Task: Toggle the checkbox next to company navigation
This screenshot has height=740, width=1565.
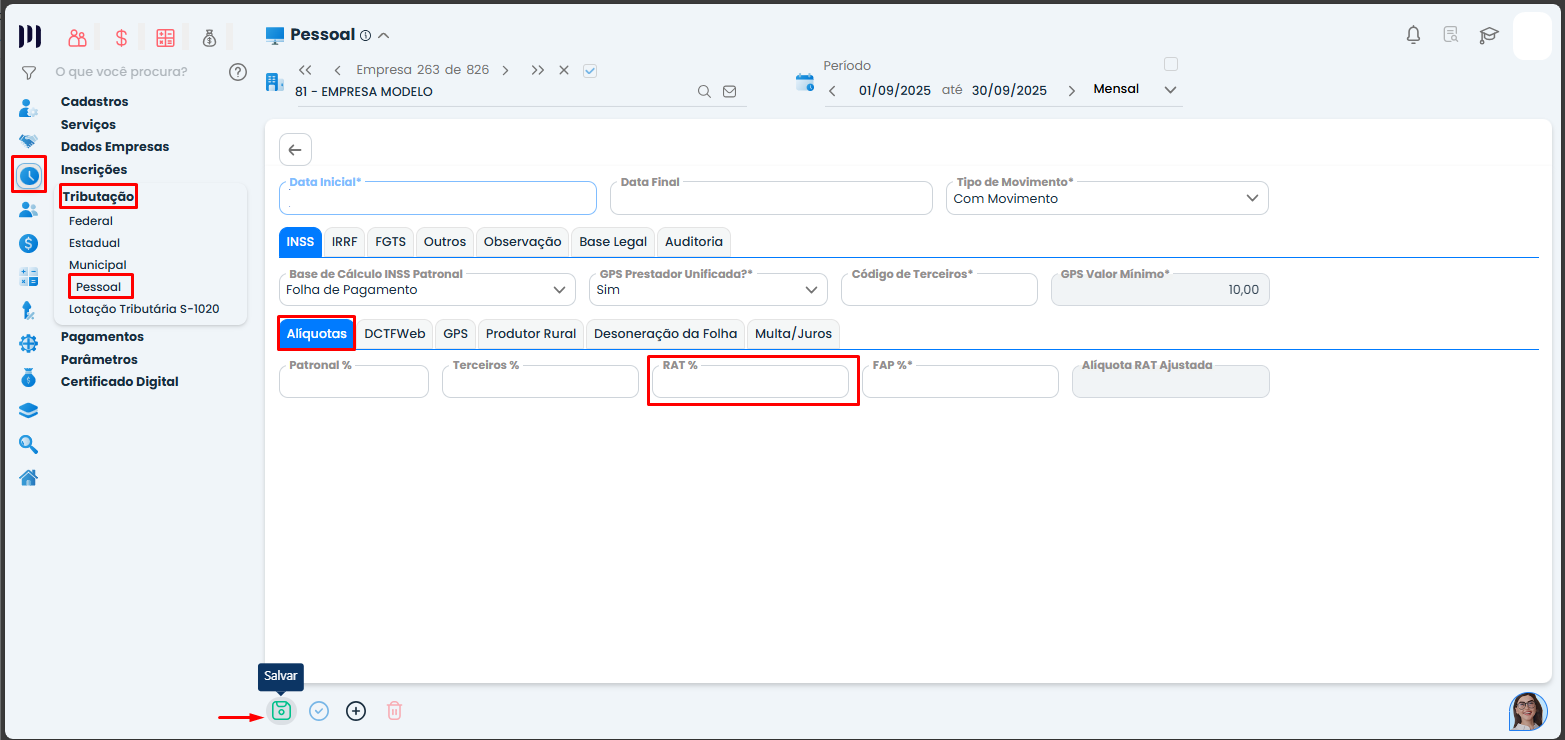Action: click(x=590, y=70)
